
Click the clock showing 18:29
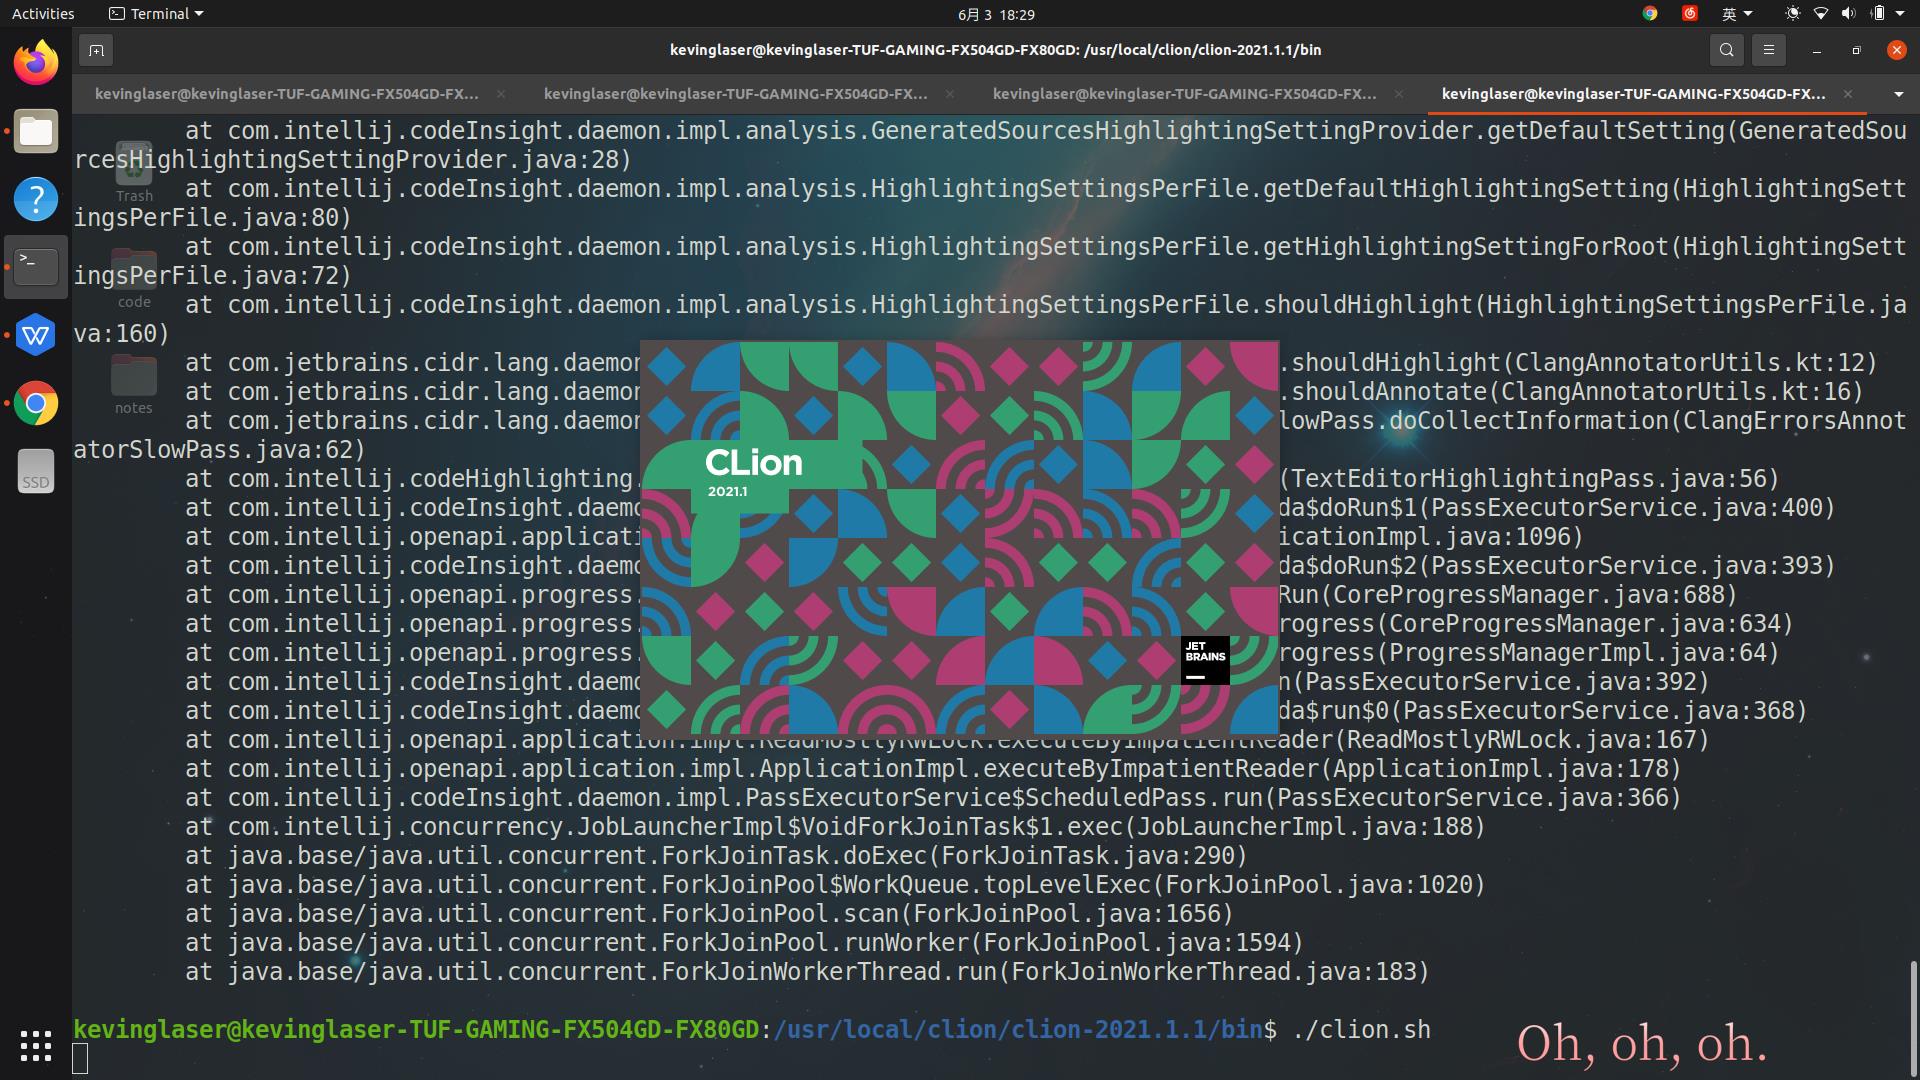tap(996, 14)
